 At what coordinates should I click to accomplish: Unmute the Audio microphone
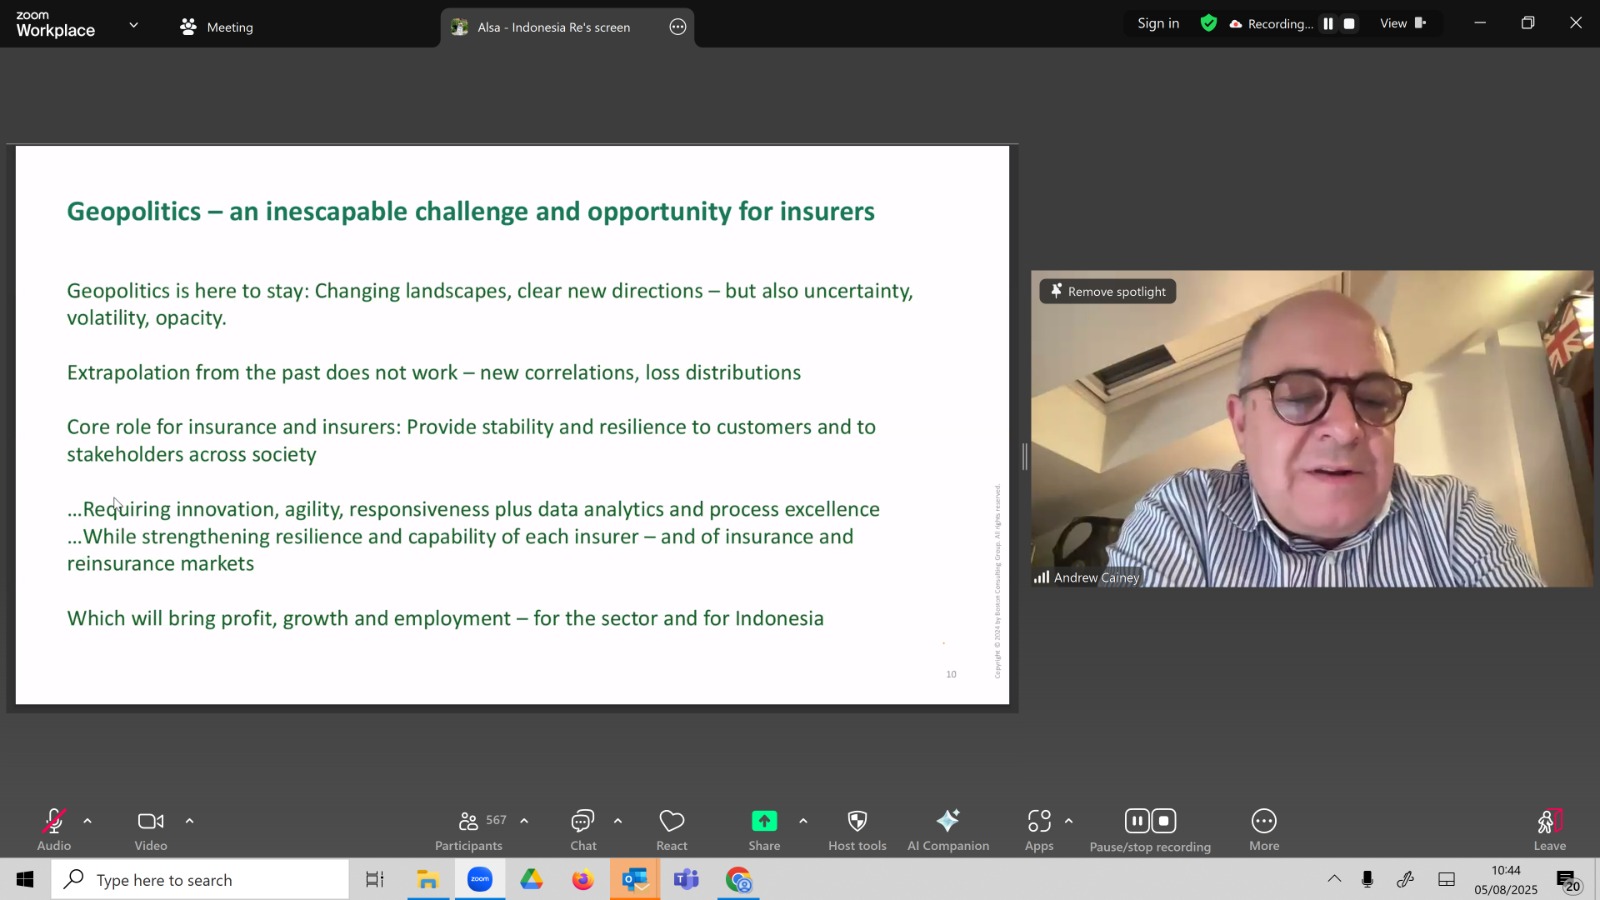coord(54,821)
